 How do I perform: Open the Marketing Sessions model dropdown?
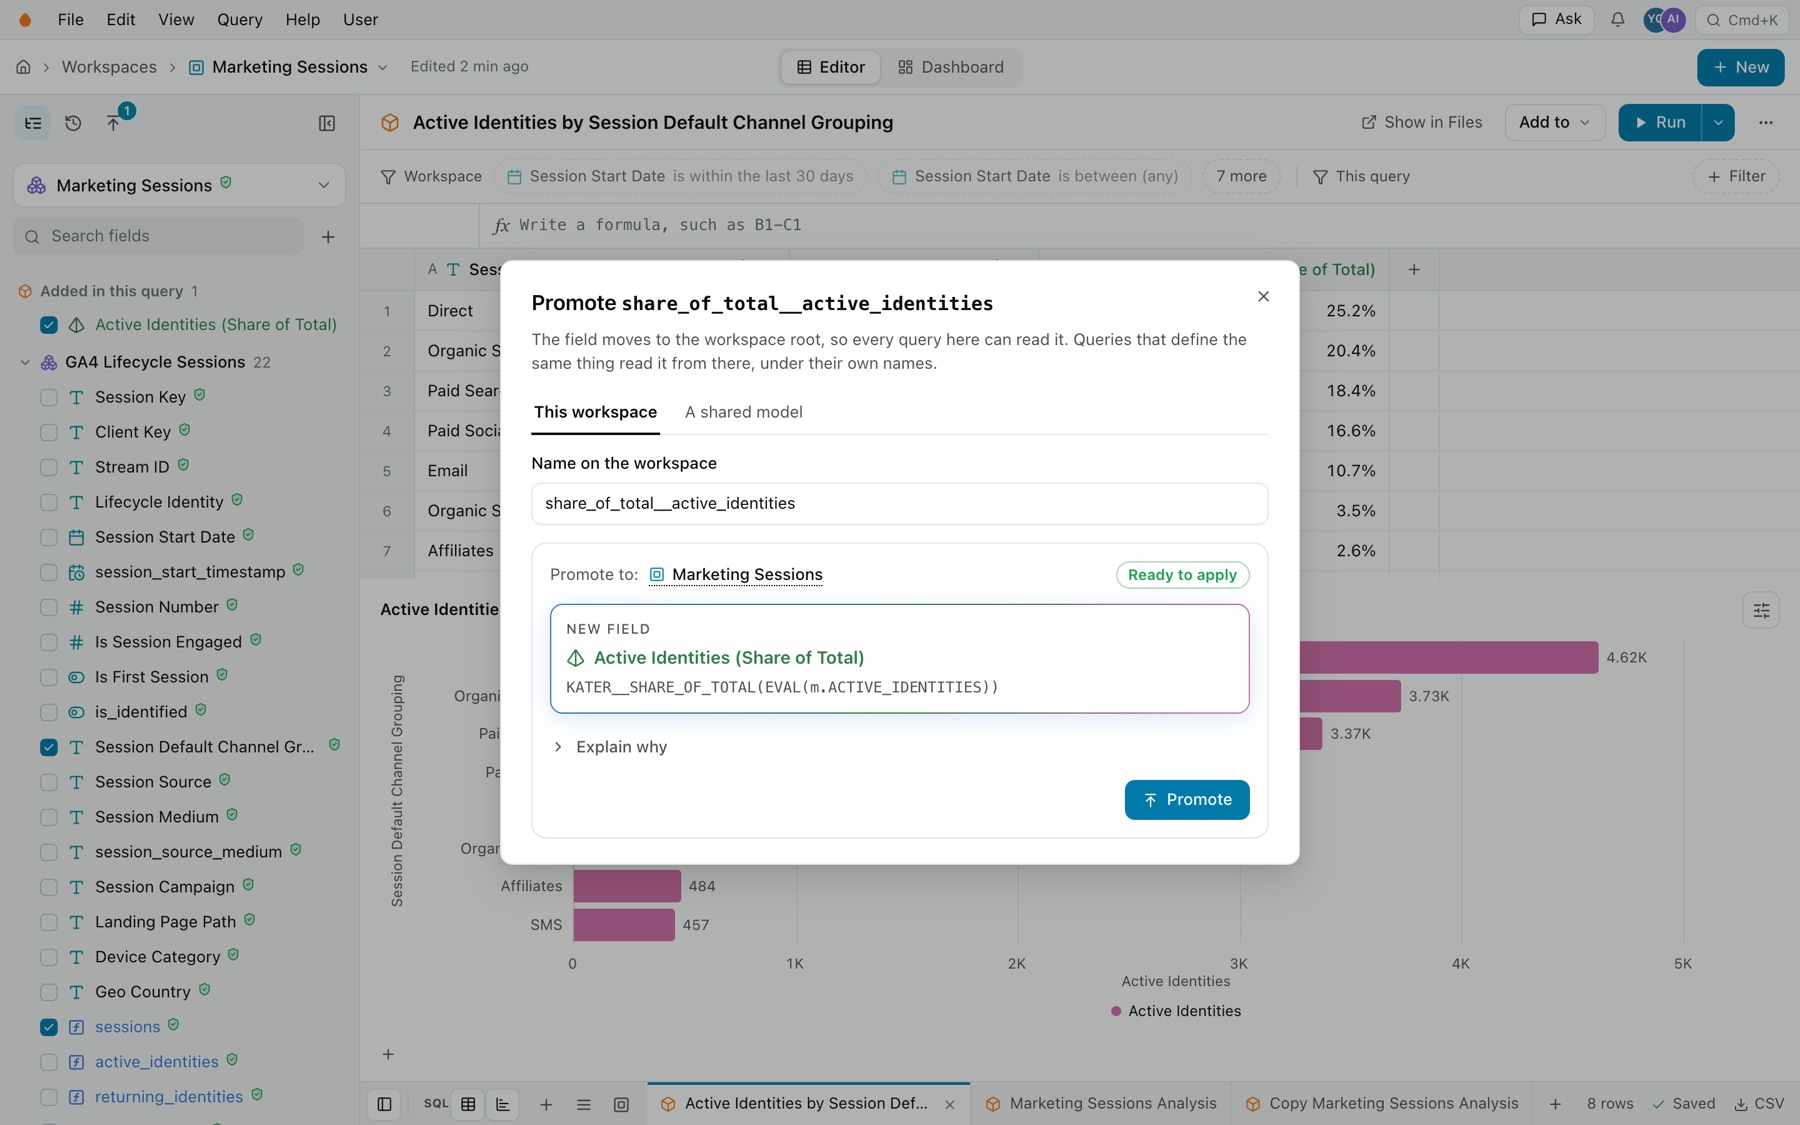(x=179, y=185)
